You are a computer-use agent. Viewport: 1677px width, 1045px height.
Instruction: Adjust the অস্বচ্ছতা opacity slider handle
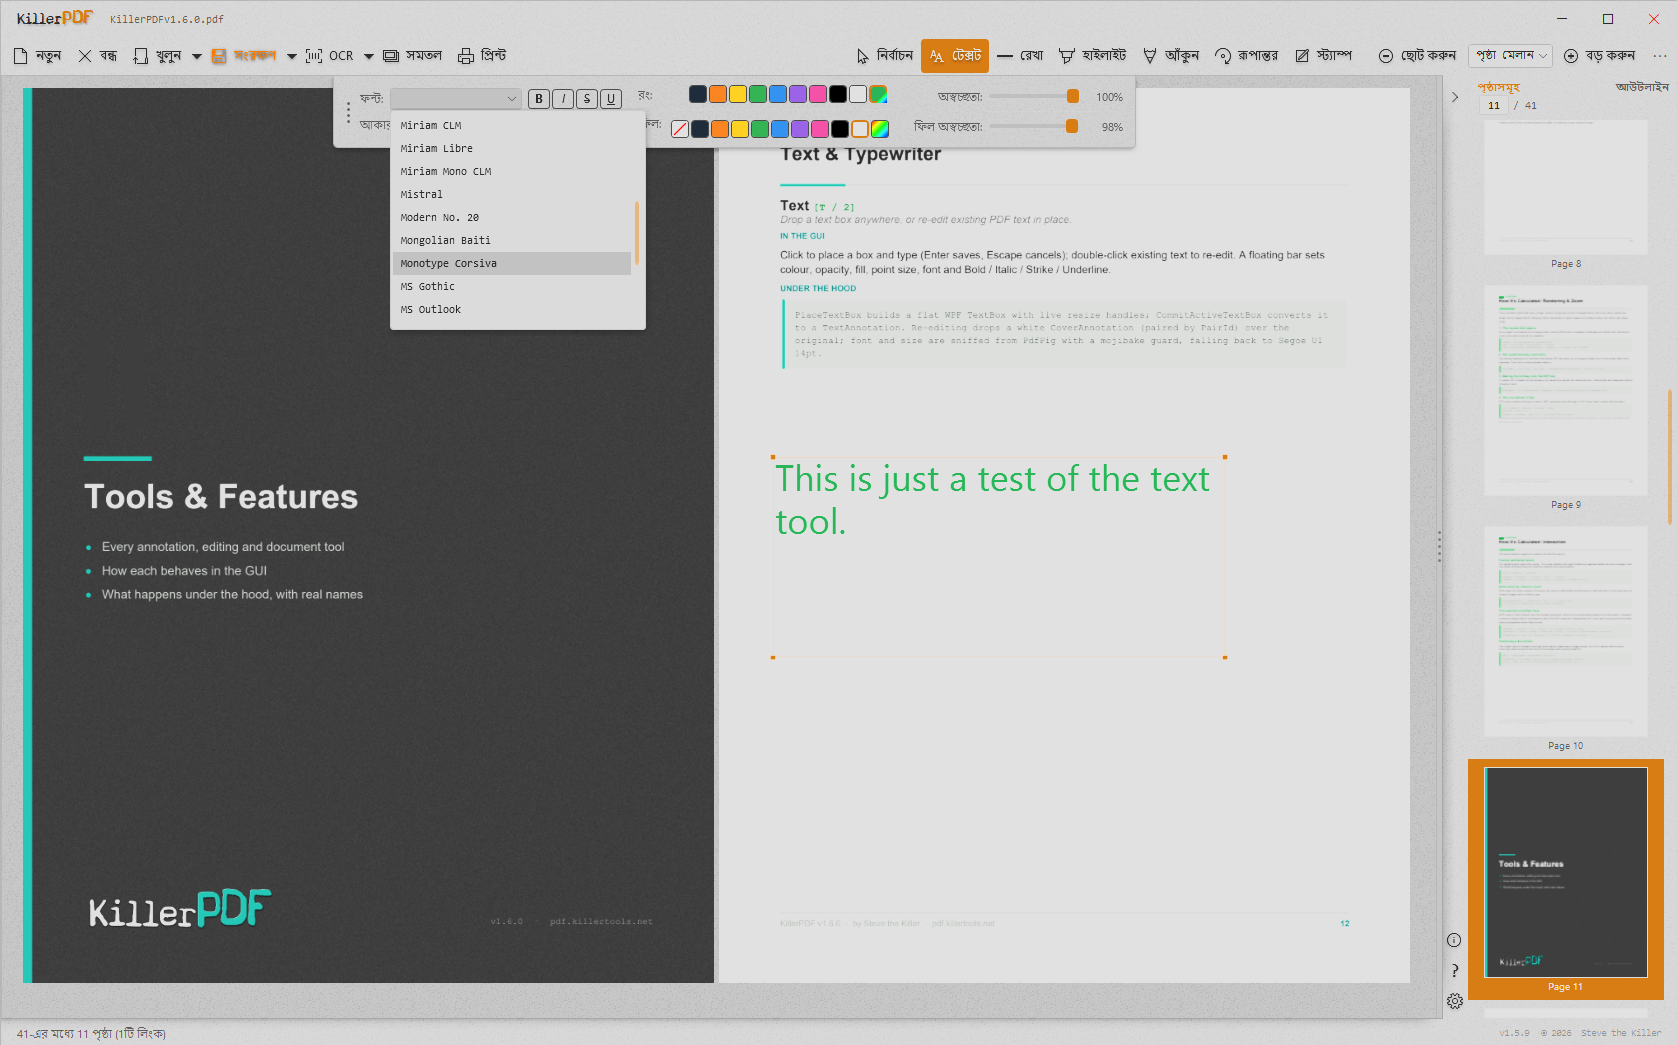coord(1073,97)
